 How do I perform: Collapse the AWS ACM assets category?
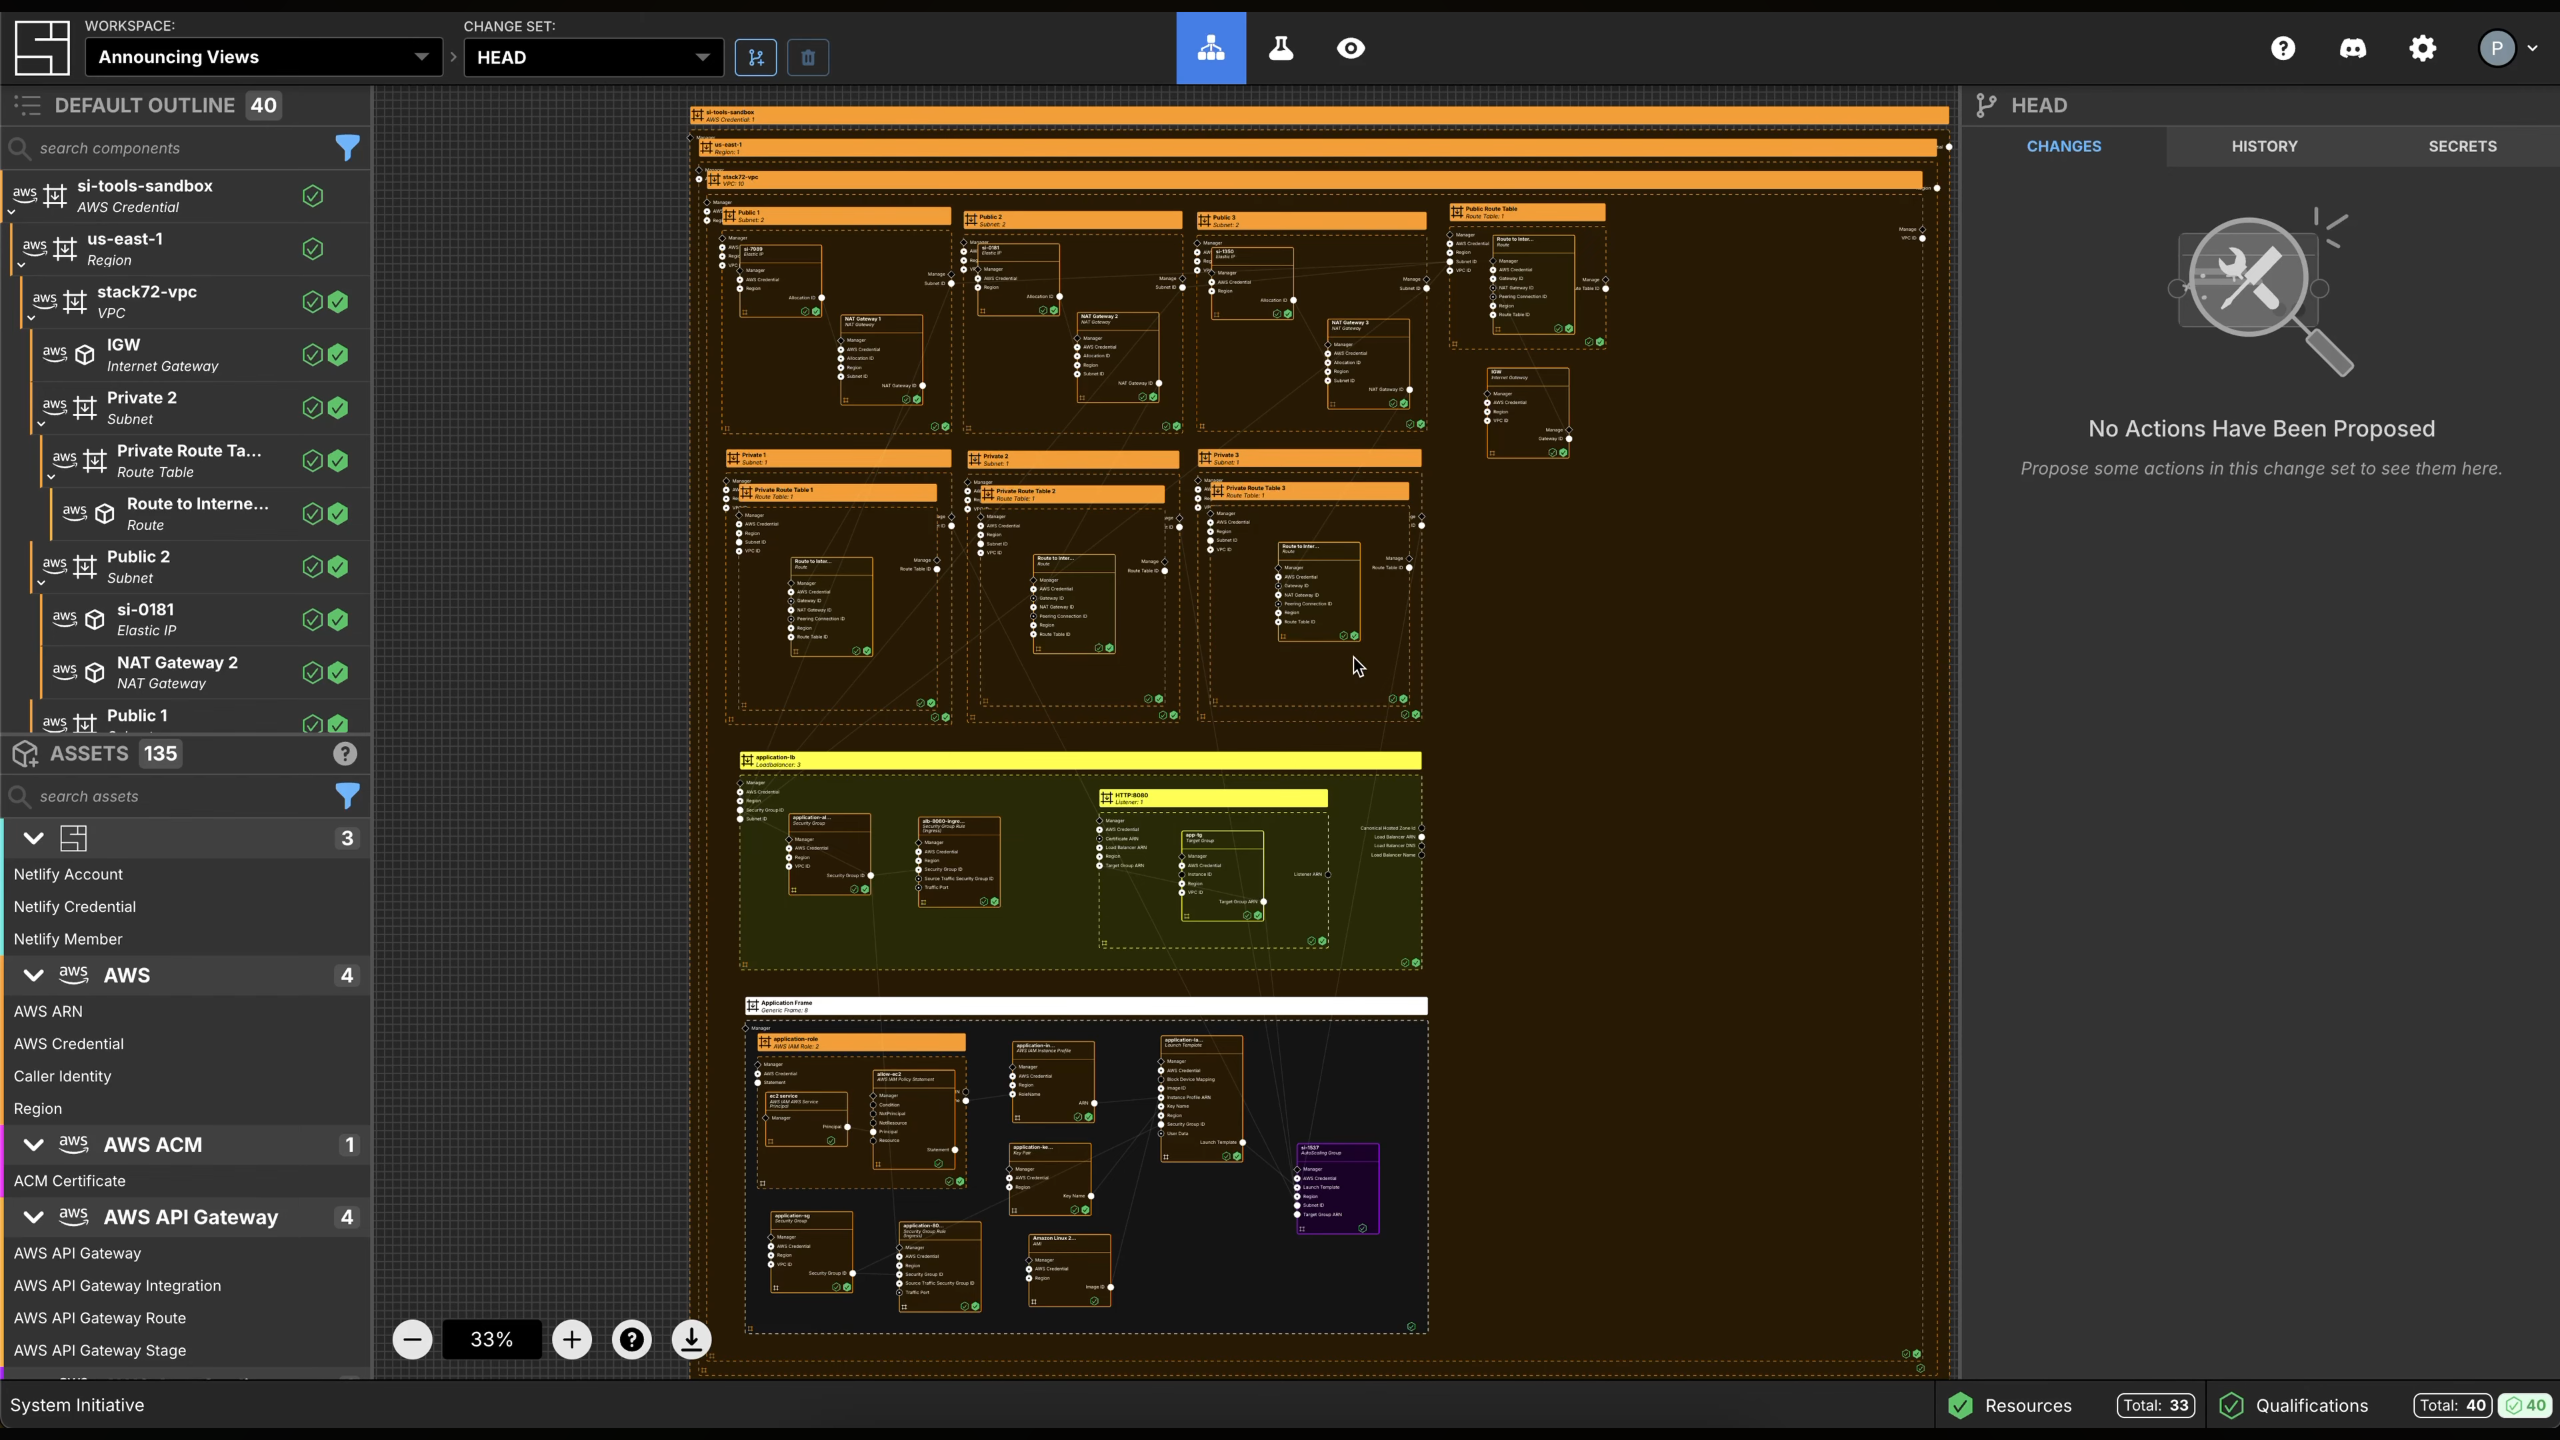click(33, 1145)
